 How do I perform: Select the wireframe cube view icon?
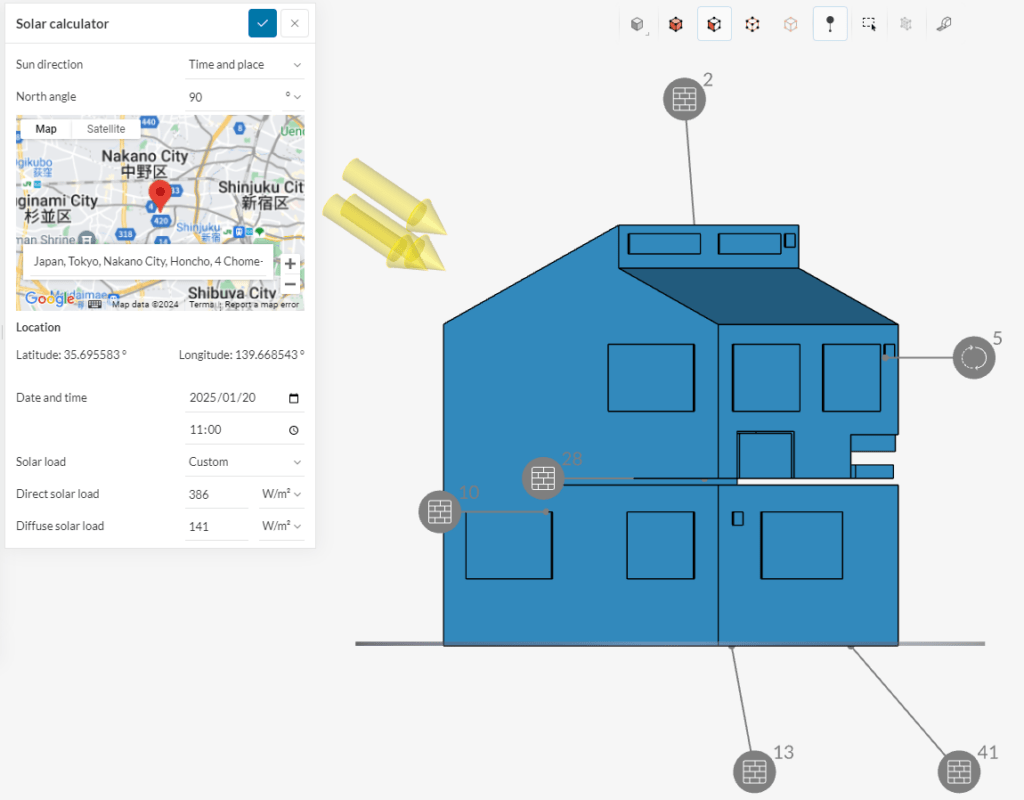[x=790, y=24]
